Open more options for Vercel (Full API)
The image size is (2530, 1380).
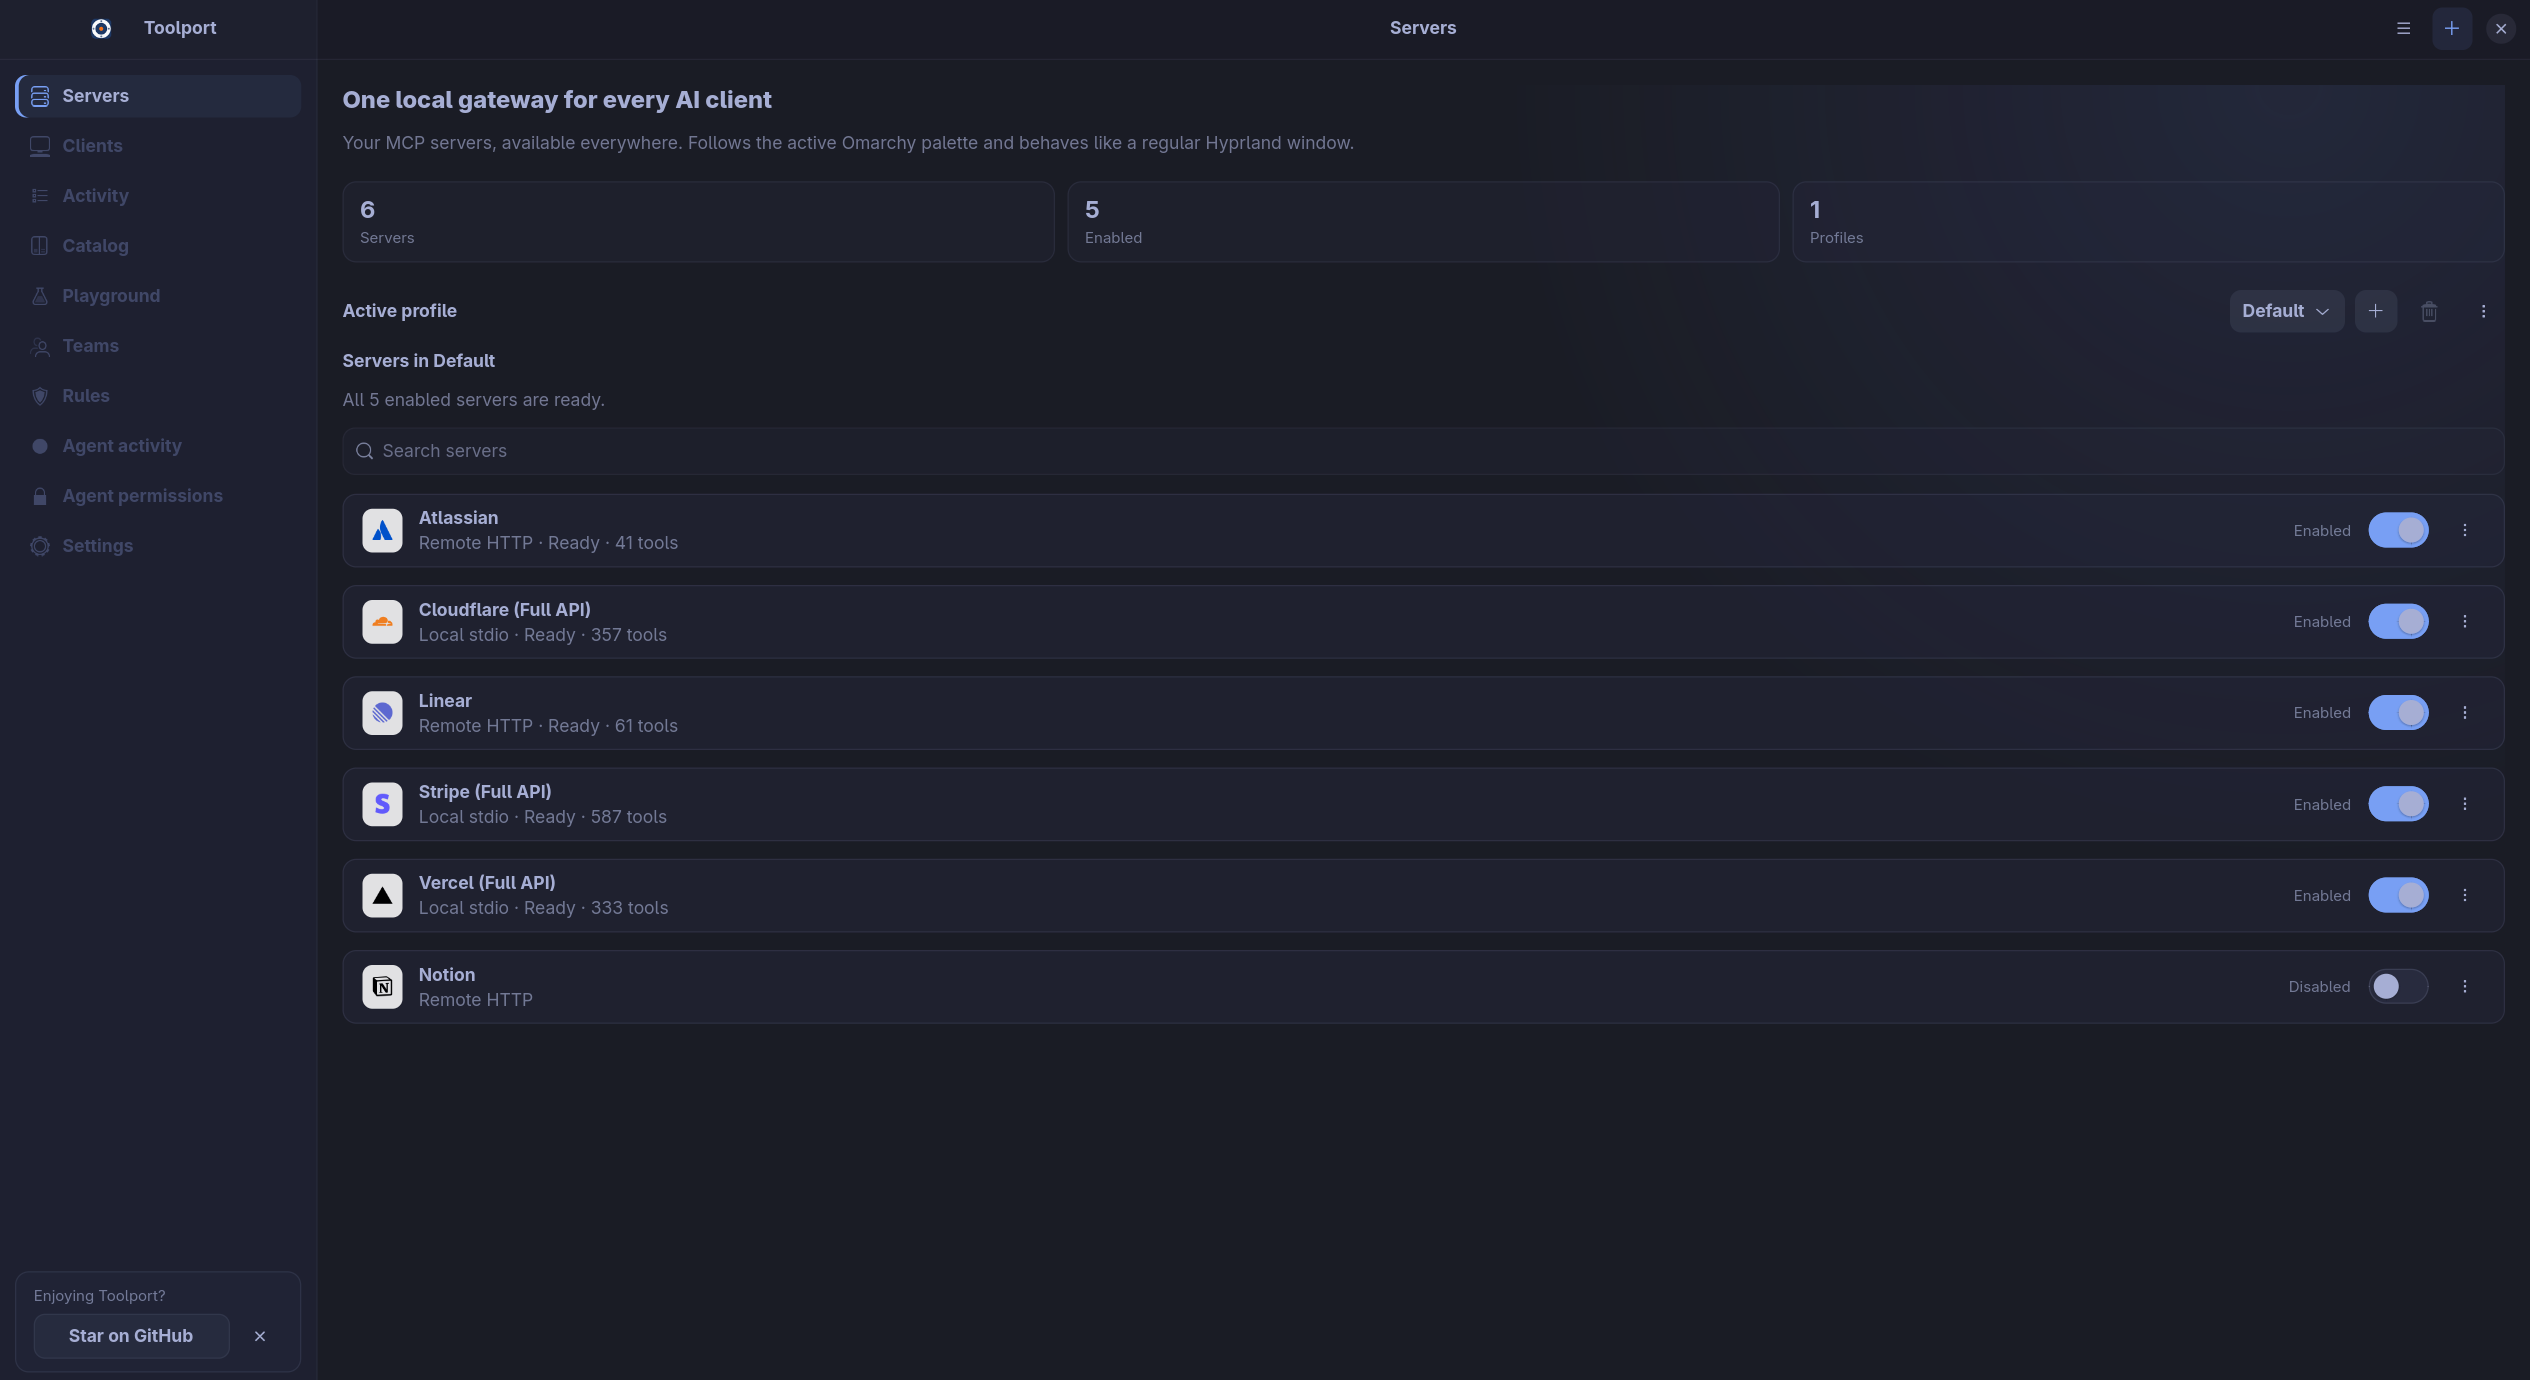(2465, 895)
